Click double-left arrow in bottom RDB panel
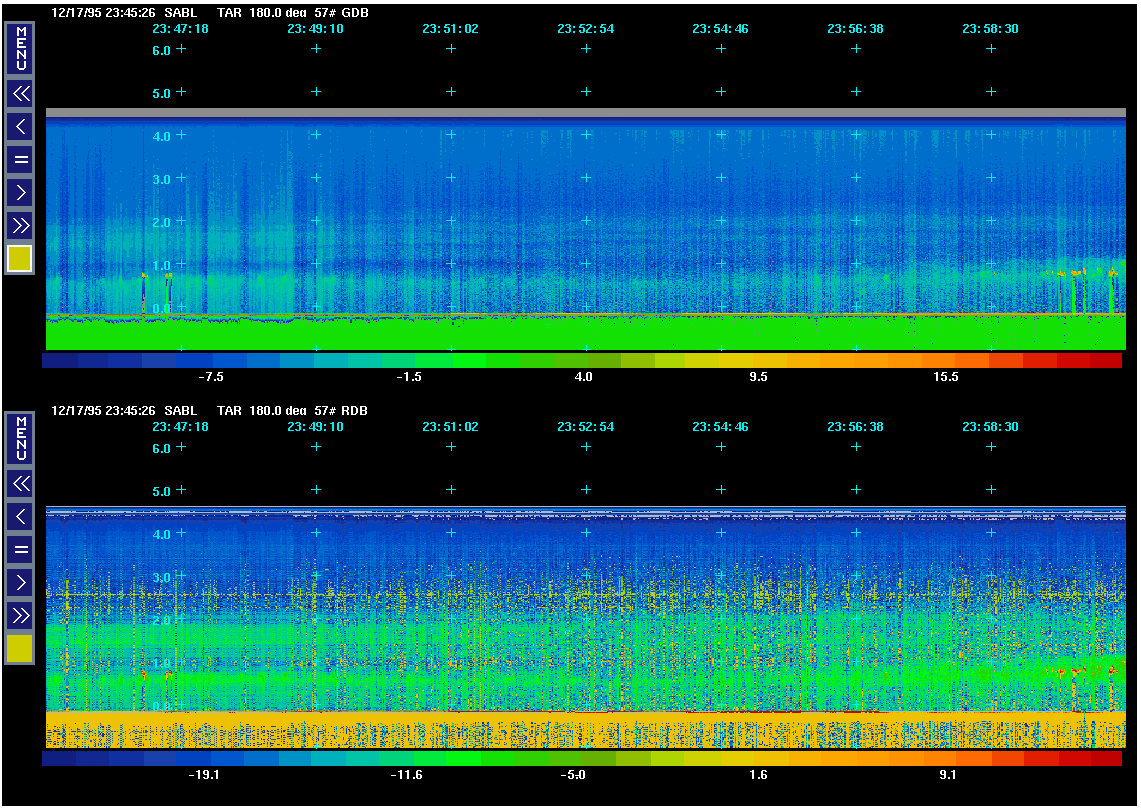Viewport: 1141px width, 810px height. pyautogui.click(x=20, y=484)
